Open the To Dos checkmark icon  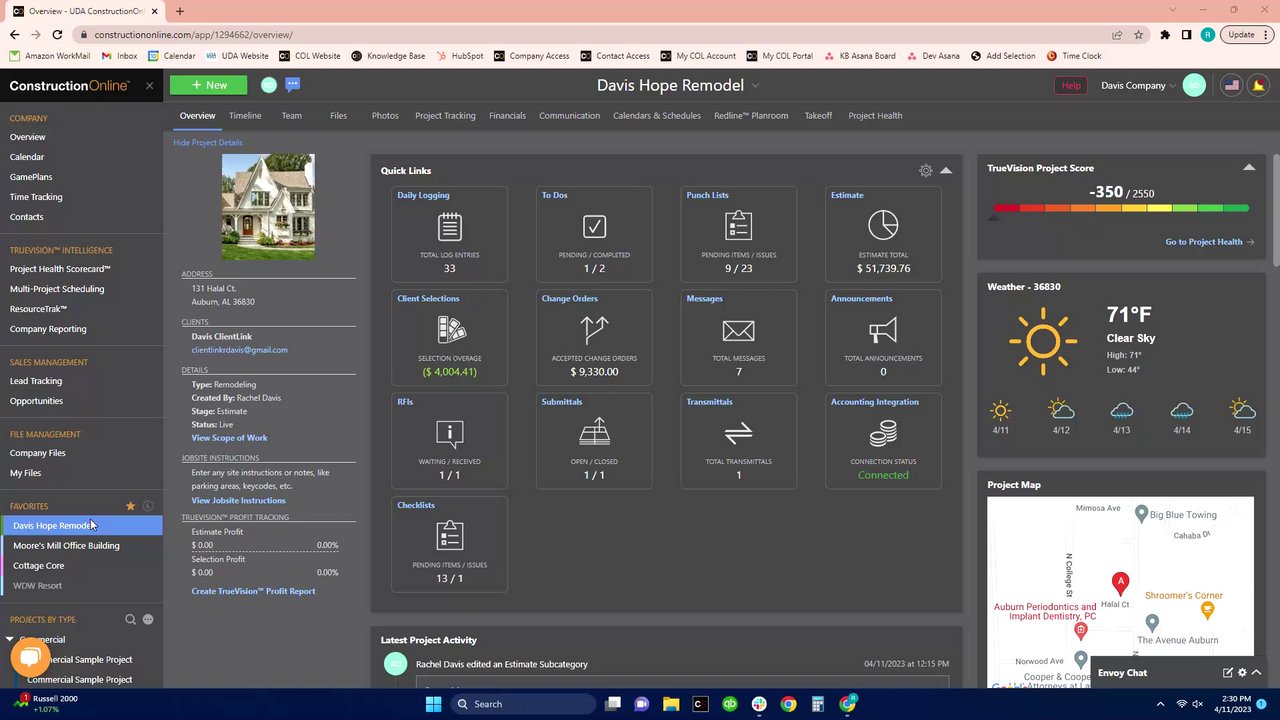pos(594,227)
